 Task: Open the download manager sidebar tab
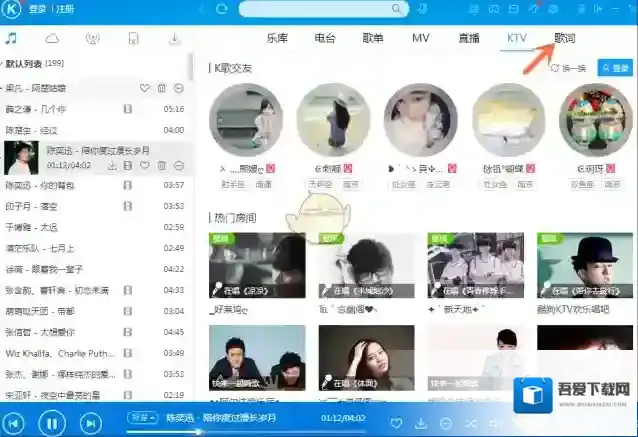coord(174,39)
